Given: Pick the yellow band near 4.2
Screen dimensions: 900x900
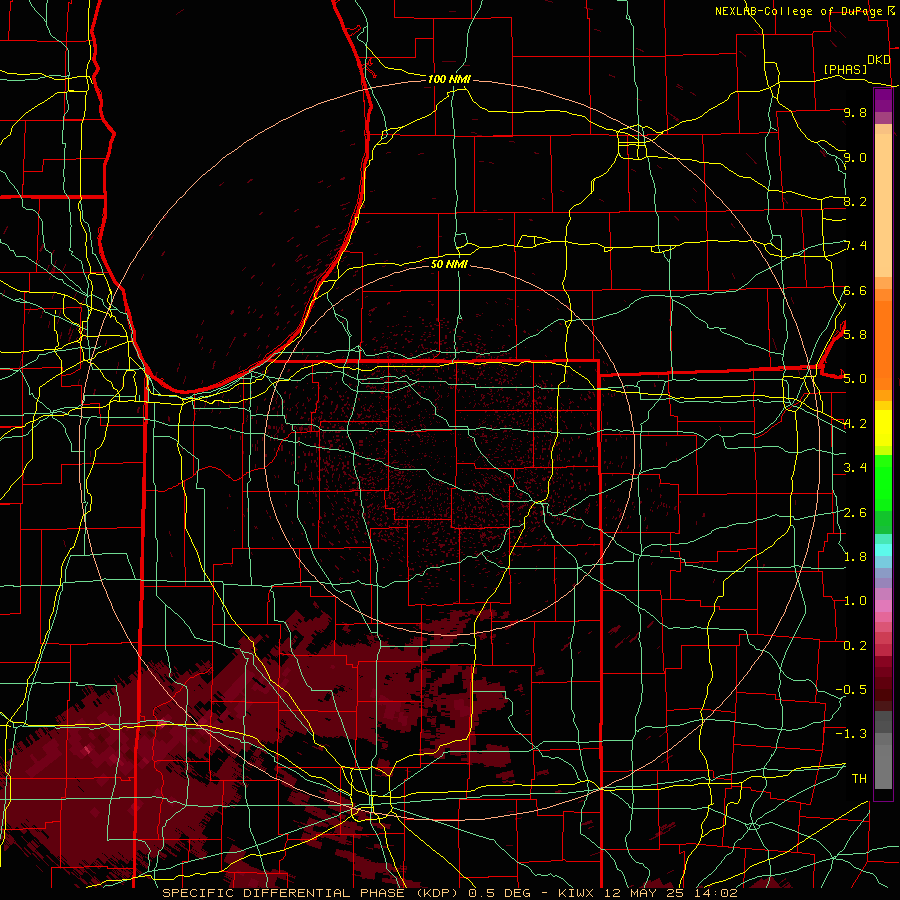Looking at the screenshot, I should (x=883, y=428).
